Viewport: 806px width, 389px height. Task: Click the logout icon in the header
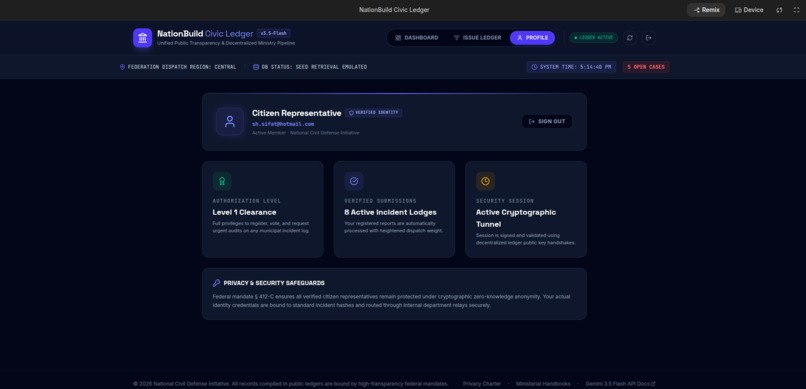click(649, 38)
